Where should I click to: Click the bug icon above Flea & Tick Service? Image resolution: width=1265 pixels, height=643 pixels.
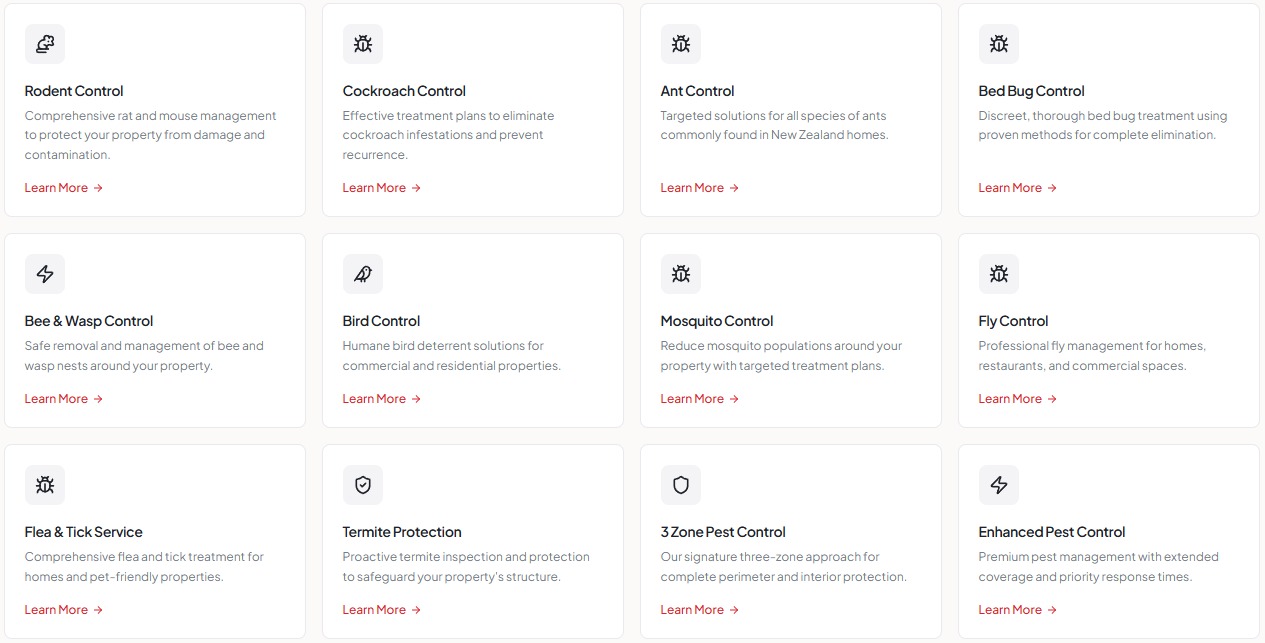coord(45,485)
